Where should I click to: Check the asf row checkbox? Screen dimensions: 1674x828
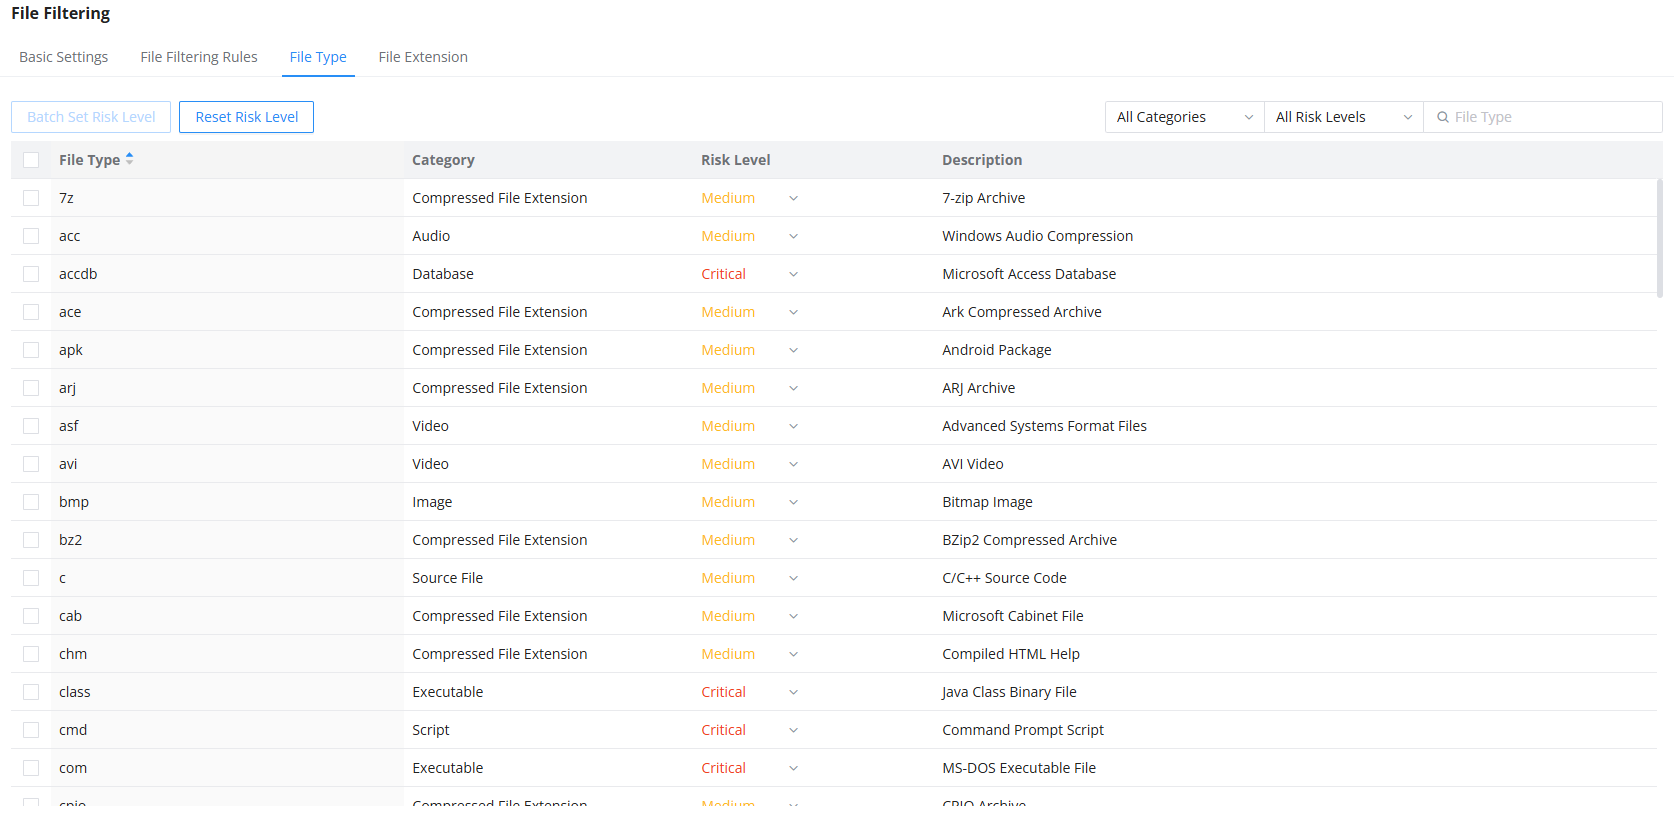[x=31, y=426]
